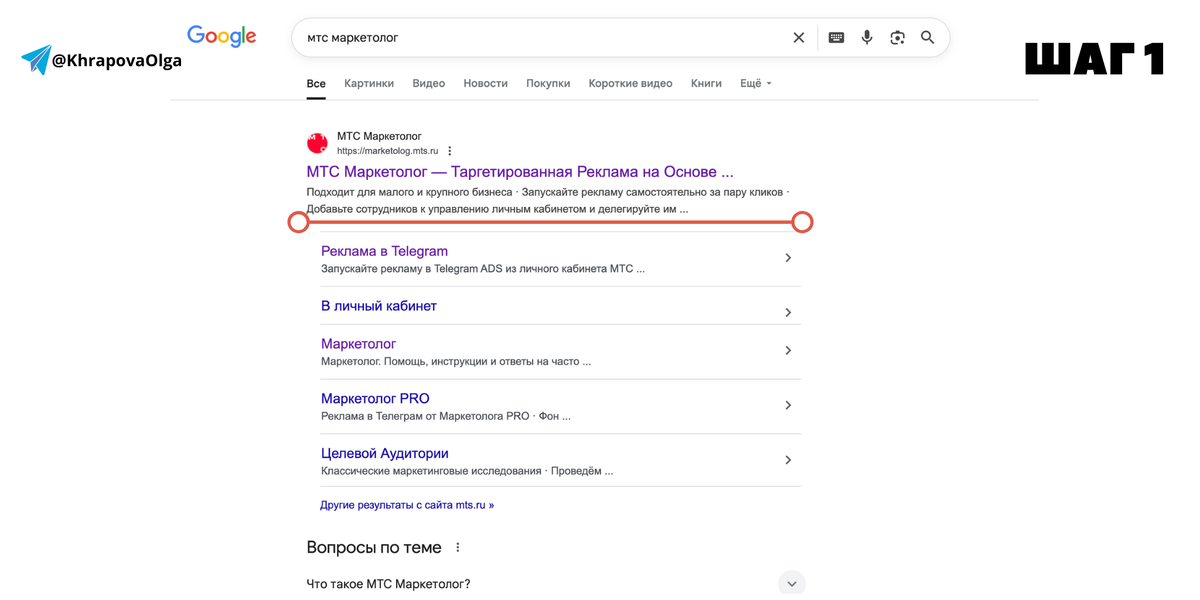Click the Google logo
The image size is (1200, 600).
(222, 37)
